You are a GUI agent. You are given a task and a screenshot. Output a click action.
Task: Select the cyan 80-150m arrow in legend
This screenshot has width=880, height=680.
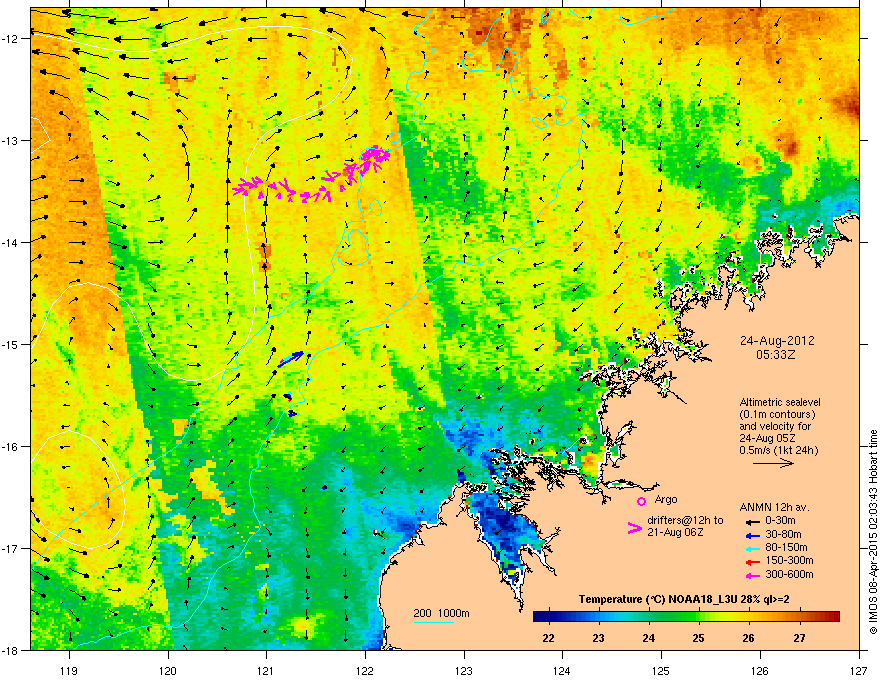coord(751,548)
